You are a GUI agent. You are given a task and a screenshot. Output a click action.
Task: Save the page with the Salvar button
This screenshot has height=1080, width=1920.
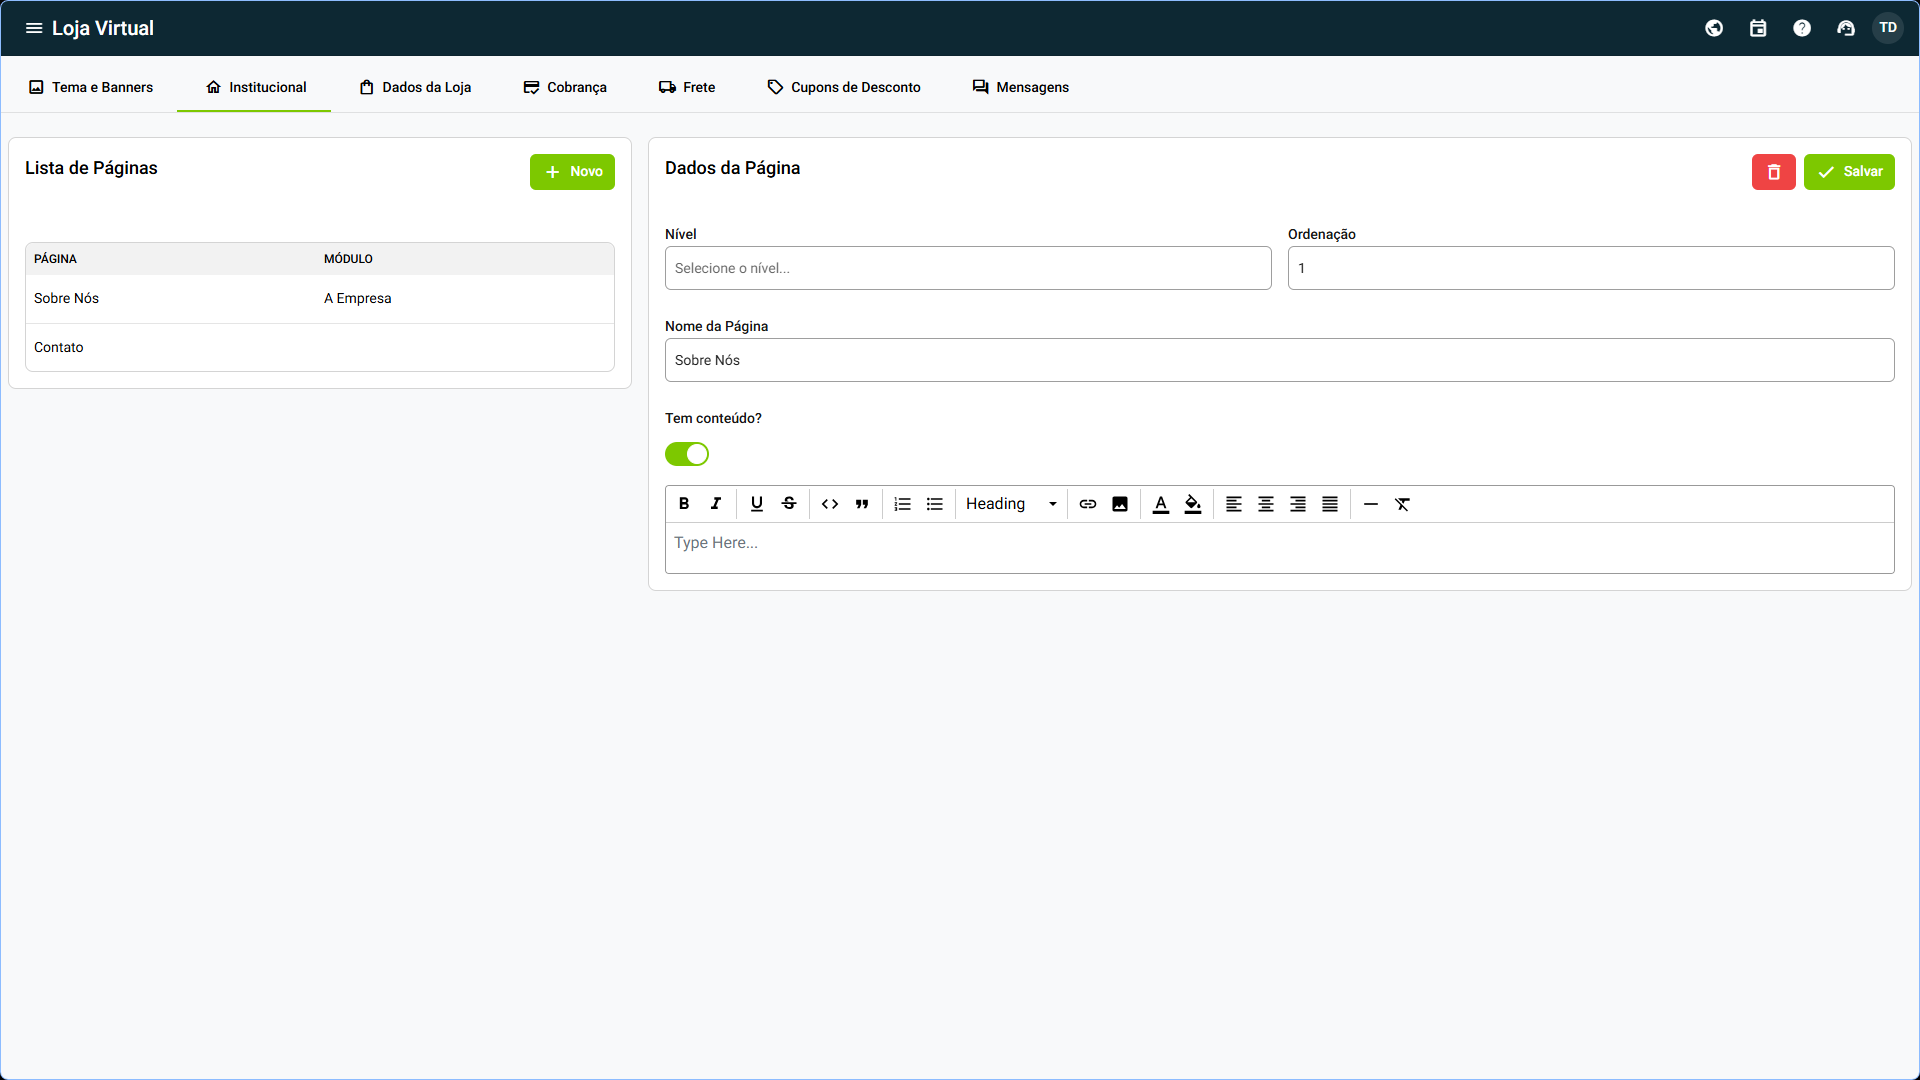(1848, 172)
